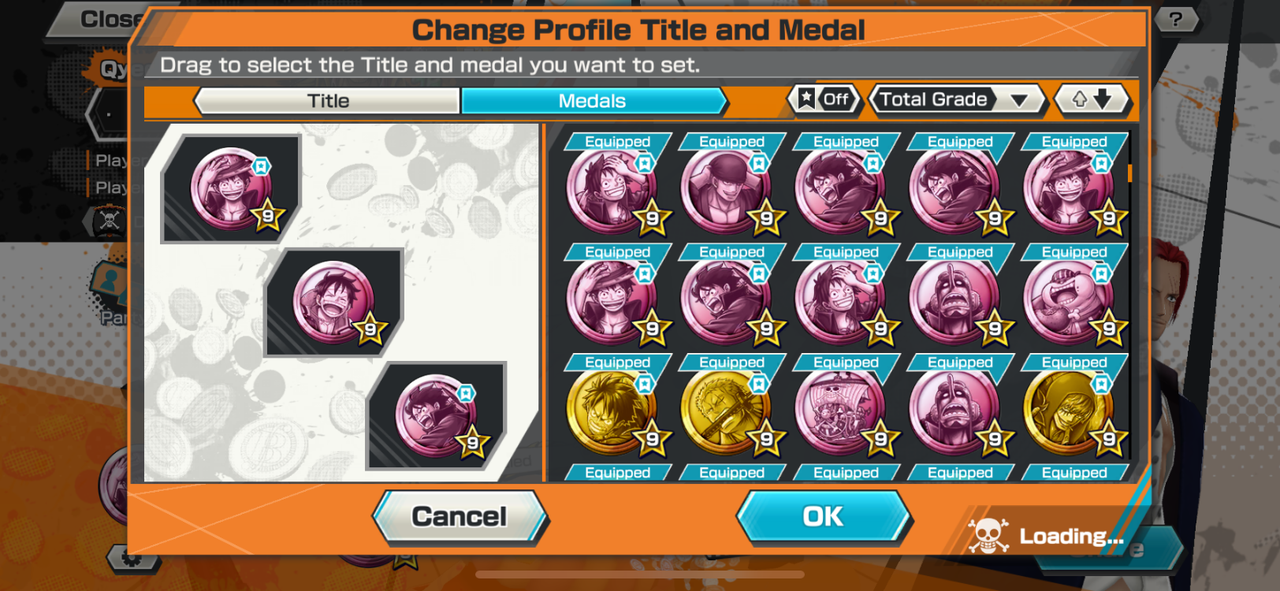Select the top equipped medal slot

231,188
